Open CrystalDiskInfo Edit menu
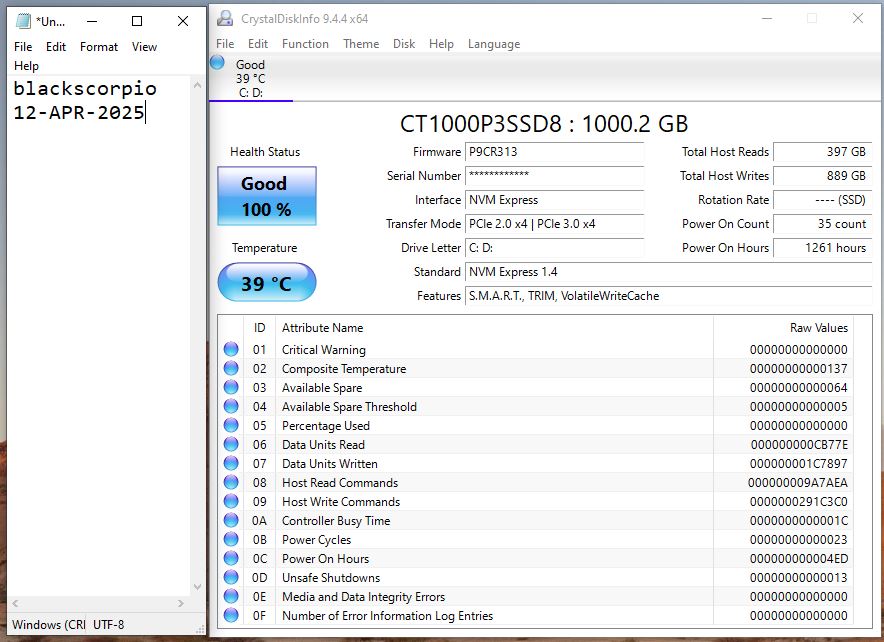The width and height of the screenshot is (884, 642). click(x=258, y=44)
